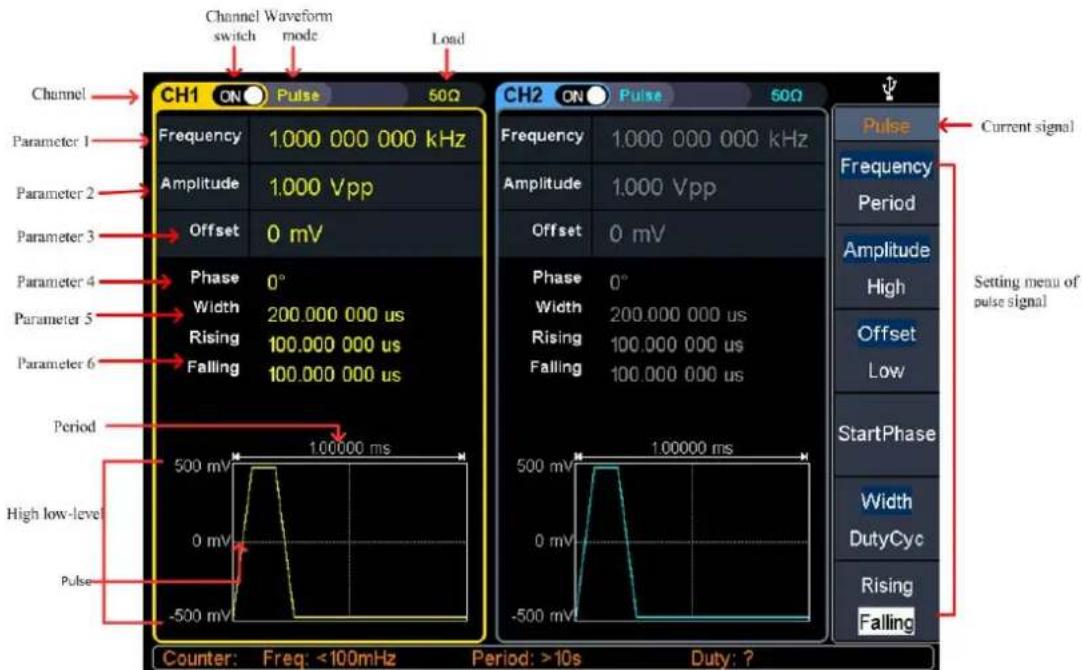
Task: Click CH2 Phase value 0°
Action: click(618, 282)
